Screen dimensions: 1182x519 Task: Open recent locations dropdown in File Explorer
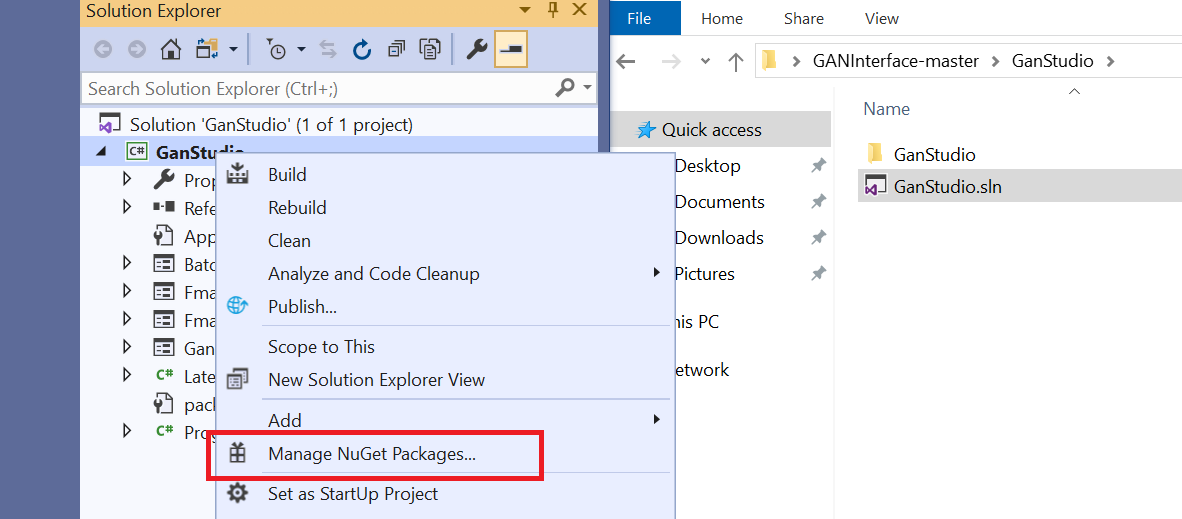point(705,61)
